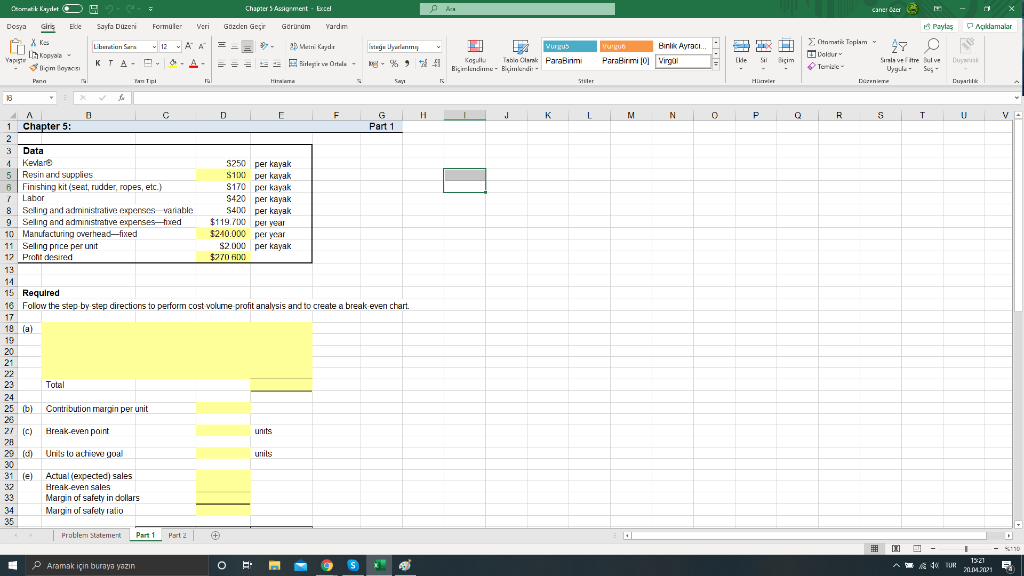Open the Liberation Sans font dropdown

click(x=154, y=47)
